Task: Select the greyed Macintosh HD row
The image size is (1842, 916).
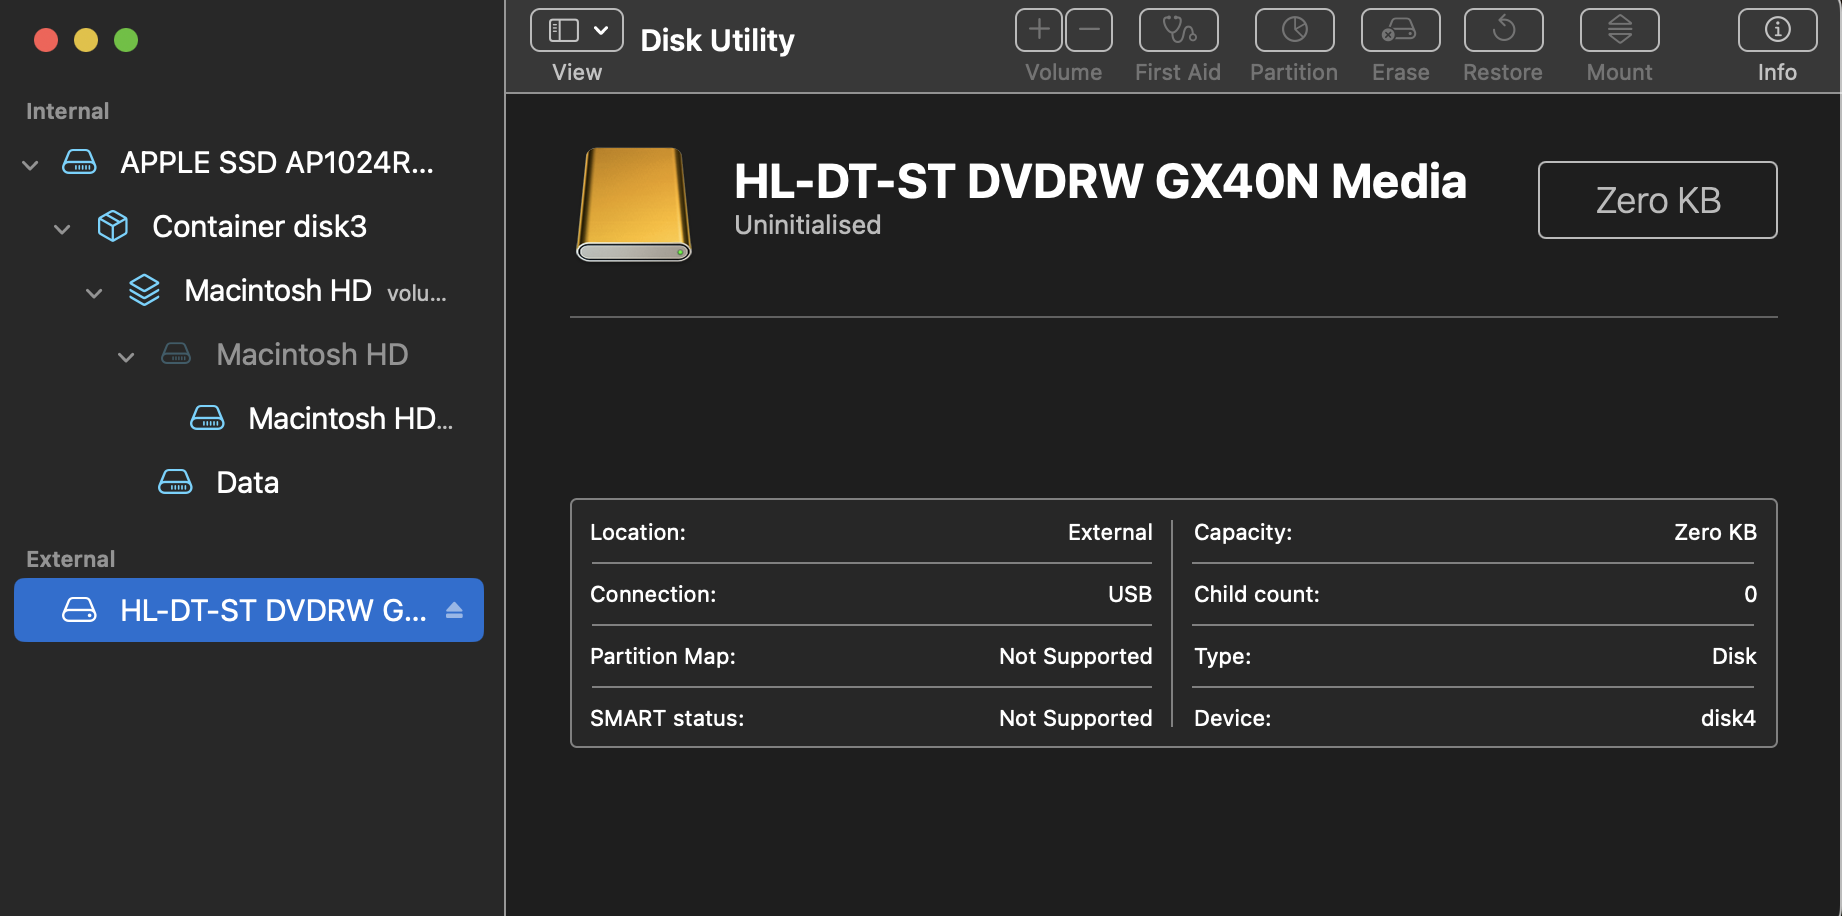Action: (249, 354)
